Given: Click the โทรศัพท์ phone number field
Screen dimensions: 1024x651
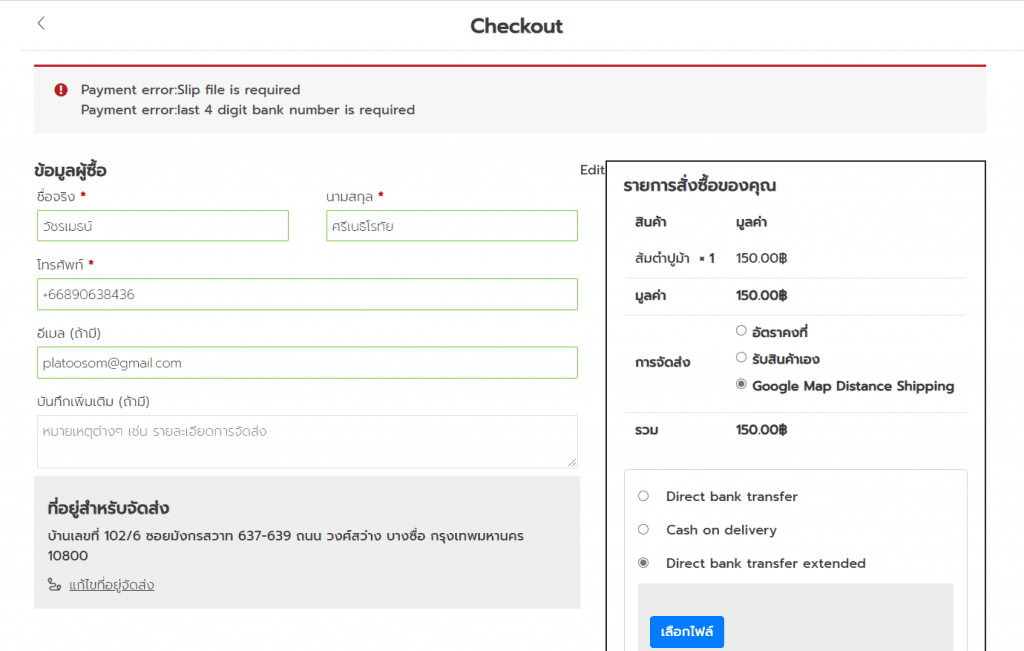Looking at the screenshot, I should pos(307,294).
